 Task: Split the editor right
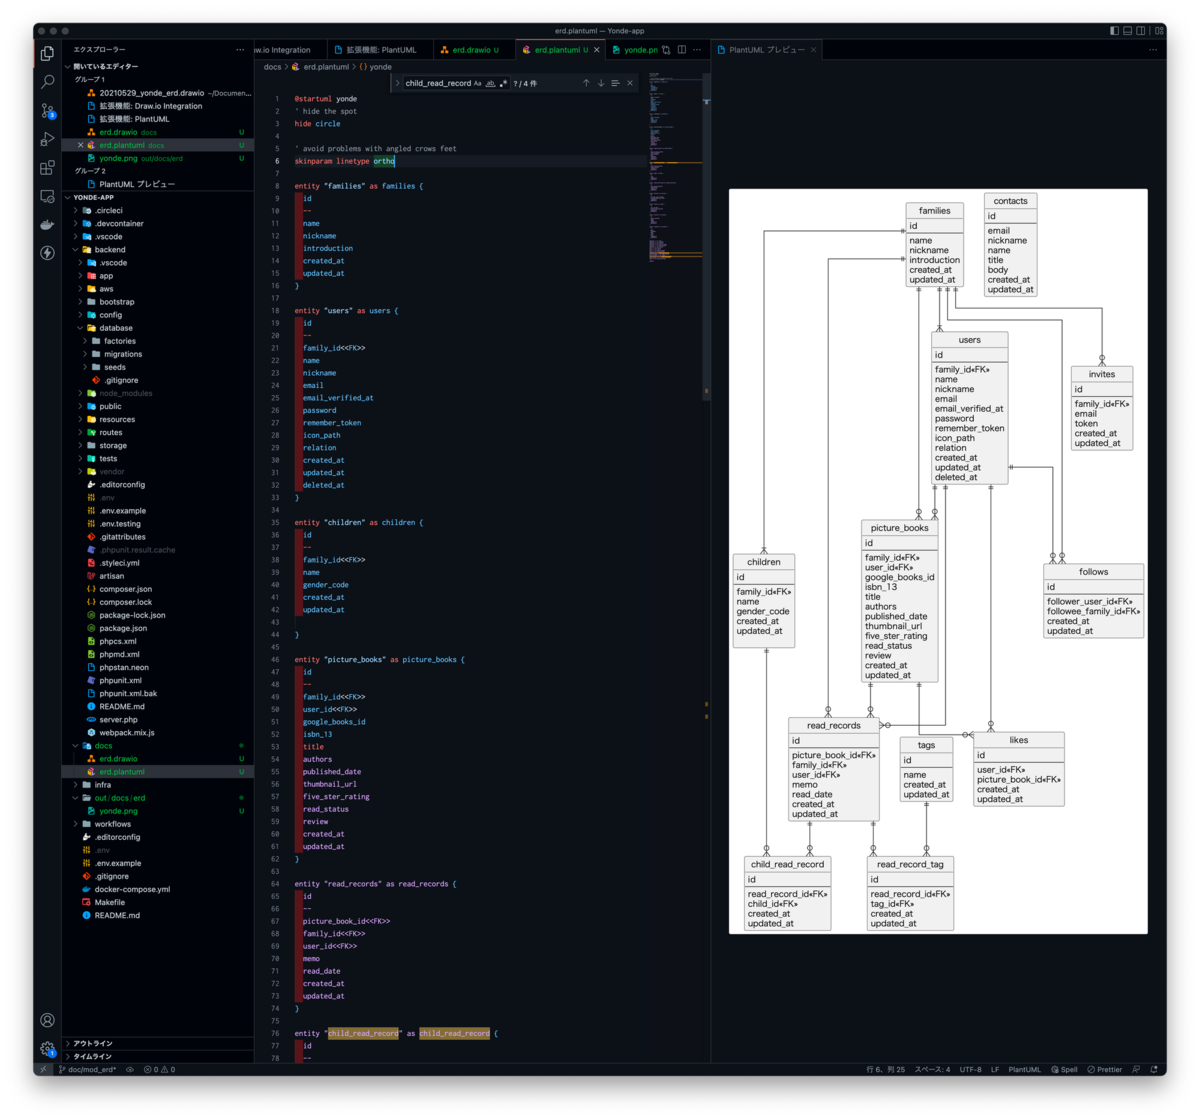[x=682, y=49]
